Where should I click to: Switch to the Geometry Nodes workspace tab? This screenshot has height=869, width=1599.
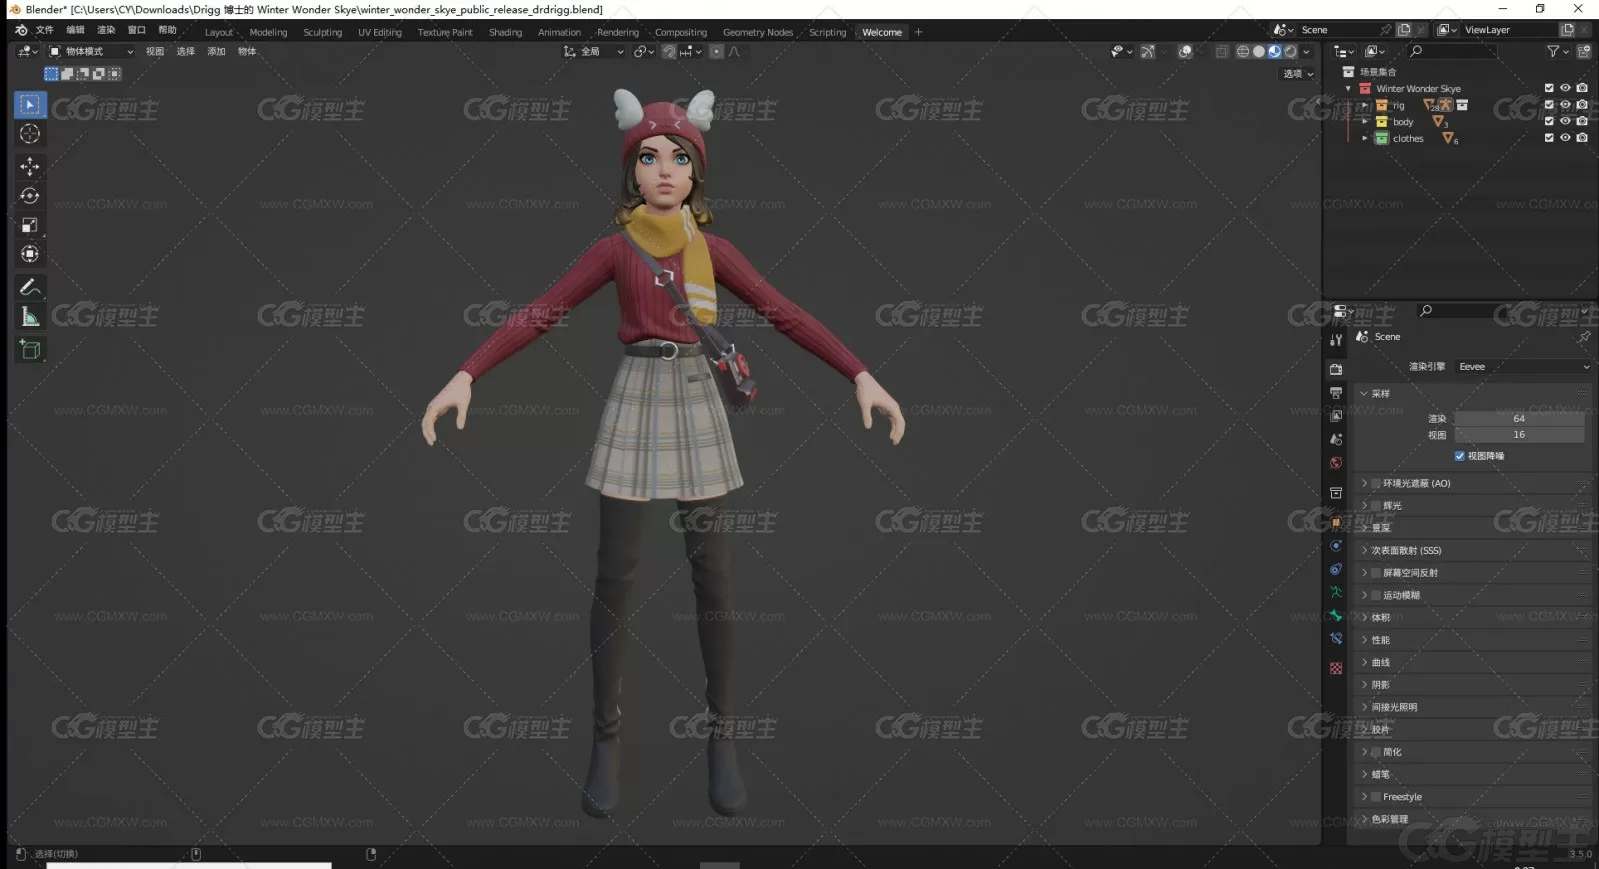pos(757,32)
